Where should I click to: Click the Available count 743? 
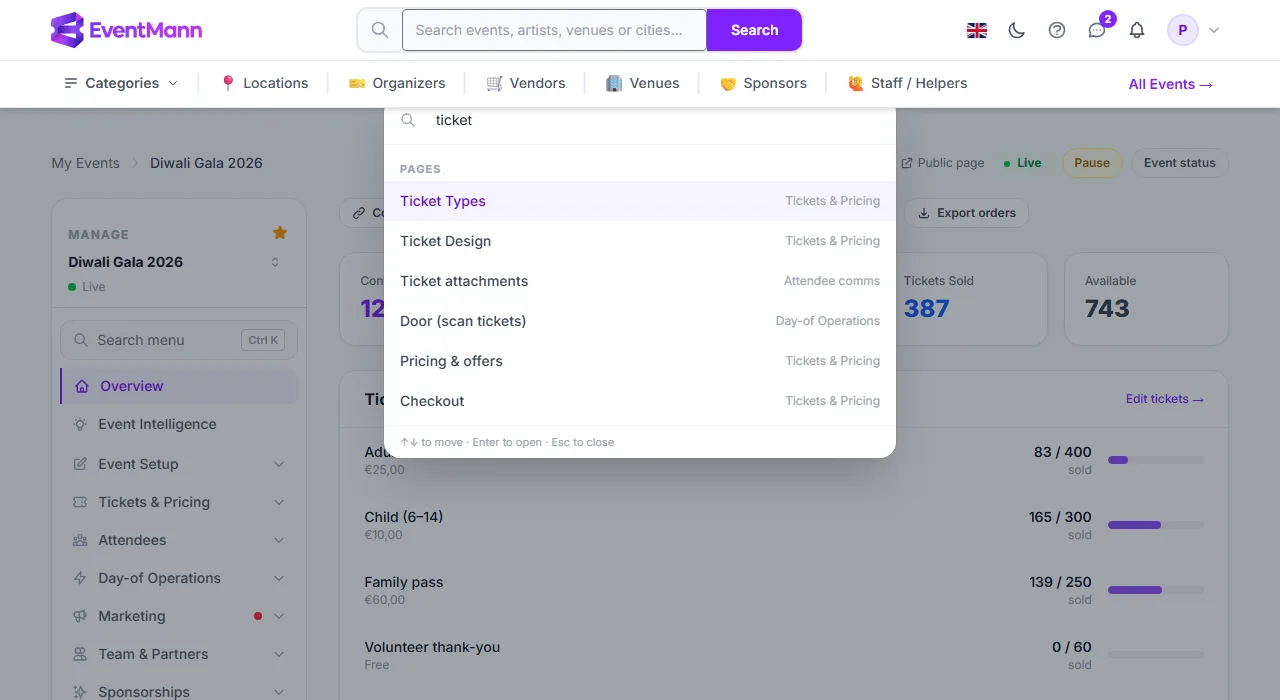[1107, 309]
